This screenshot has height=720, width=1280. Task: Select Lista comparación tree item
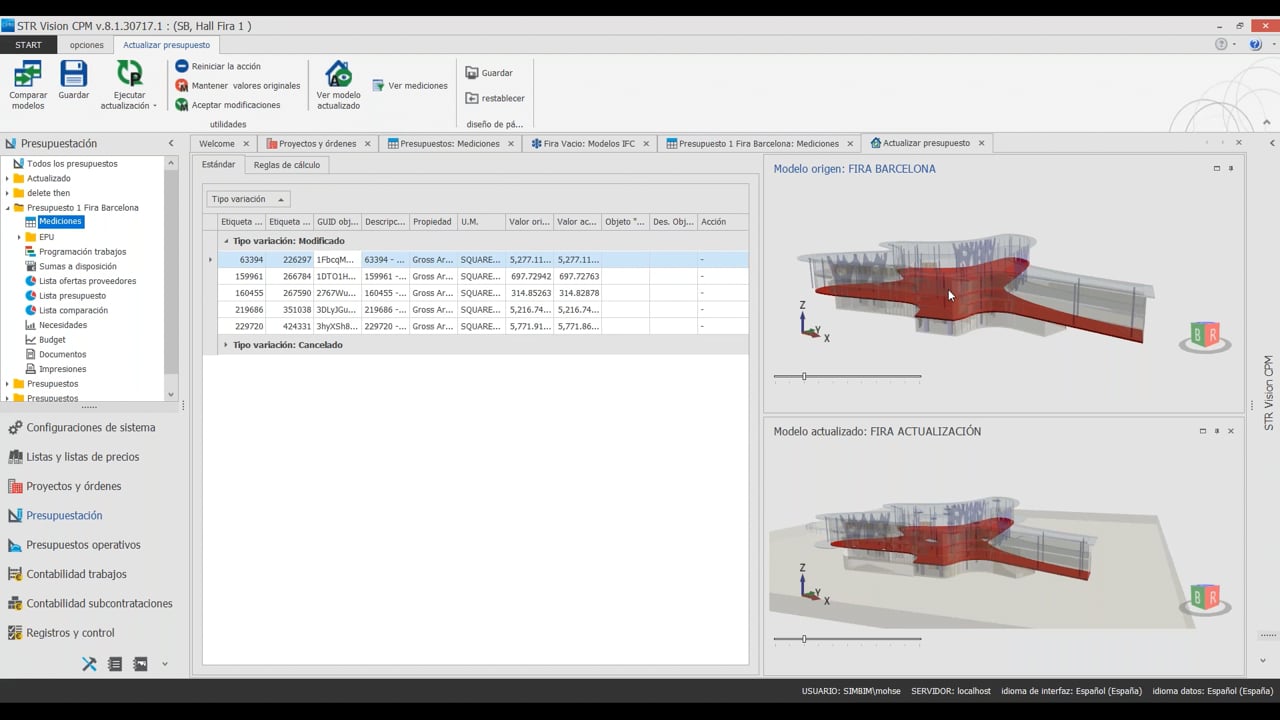point(73,310)
